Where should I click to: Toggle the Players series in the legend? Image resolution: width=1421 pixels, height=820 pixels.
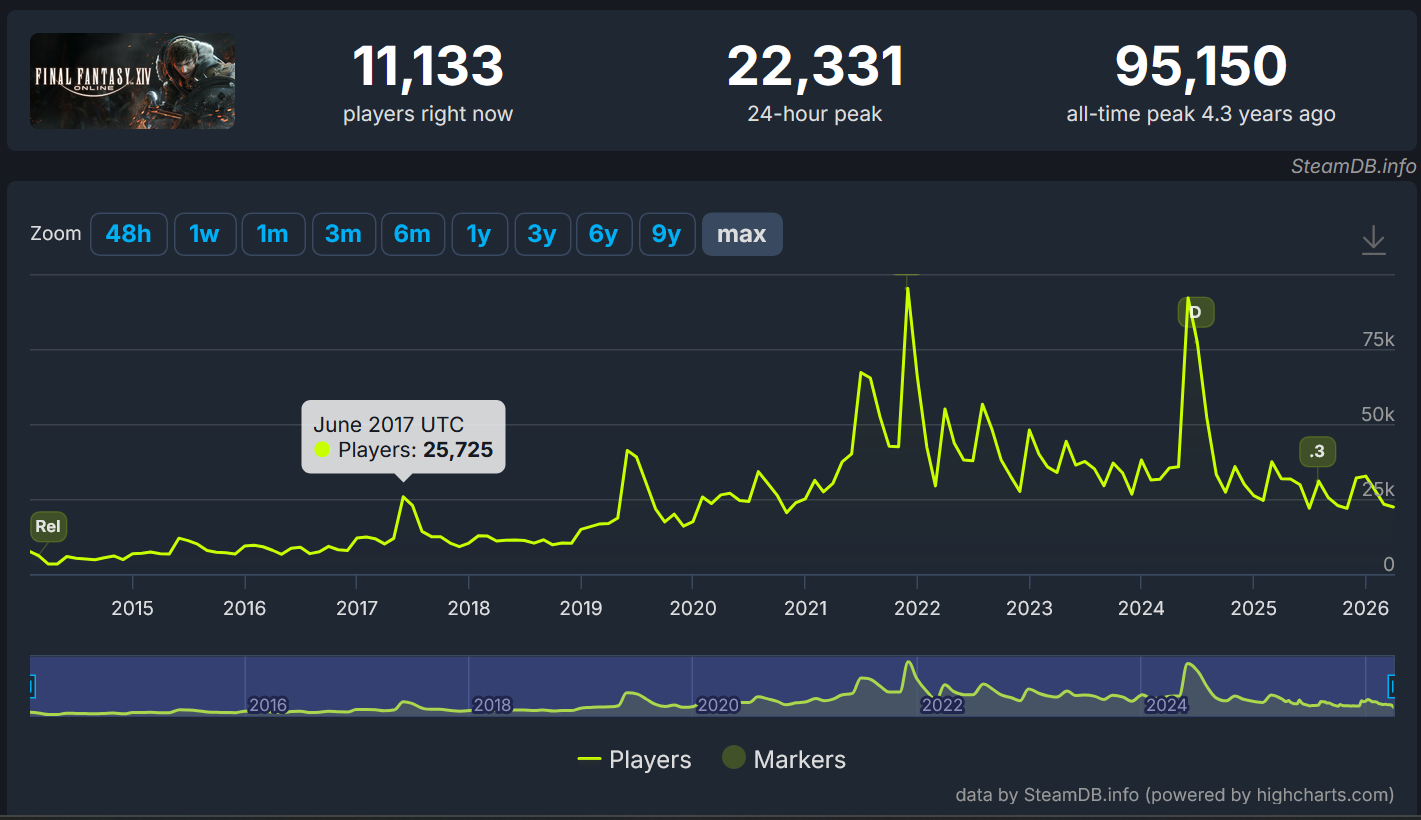point(634,760)
